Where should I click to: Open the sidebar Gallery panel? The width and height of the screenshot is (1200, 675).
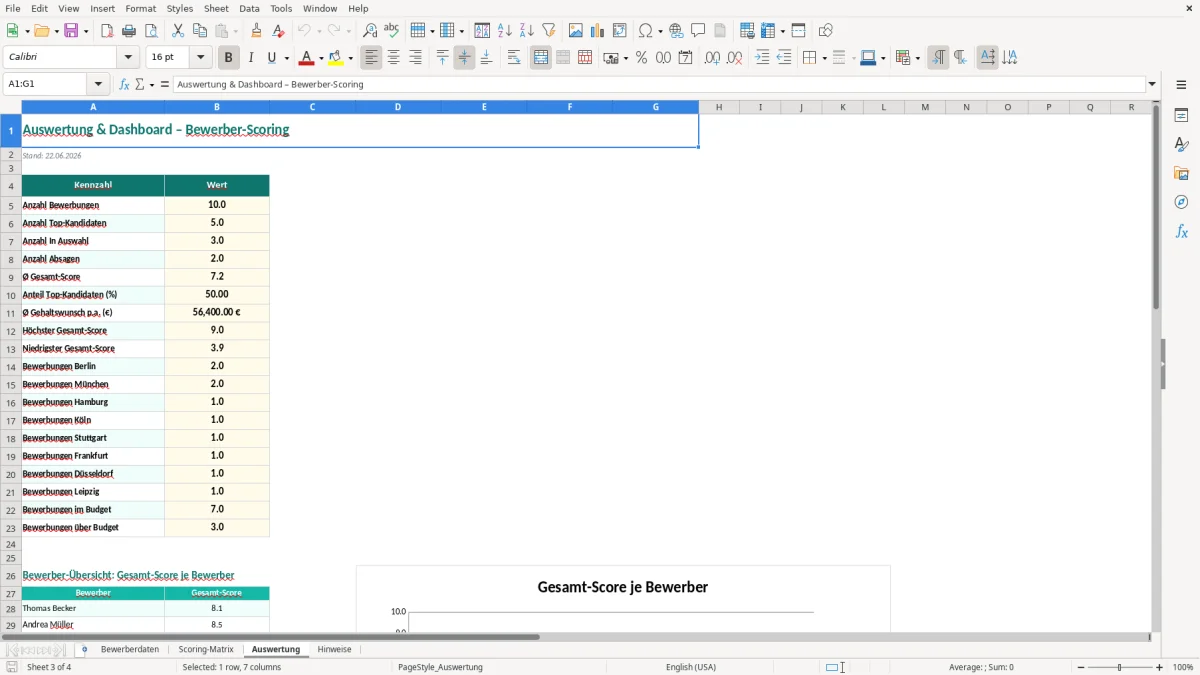click(1181, 173)
